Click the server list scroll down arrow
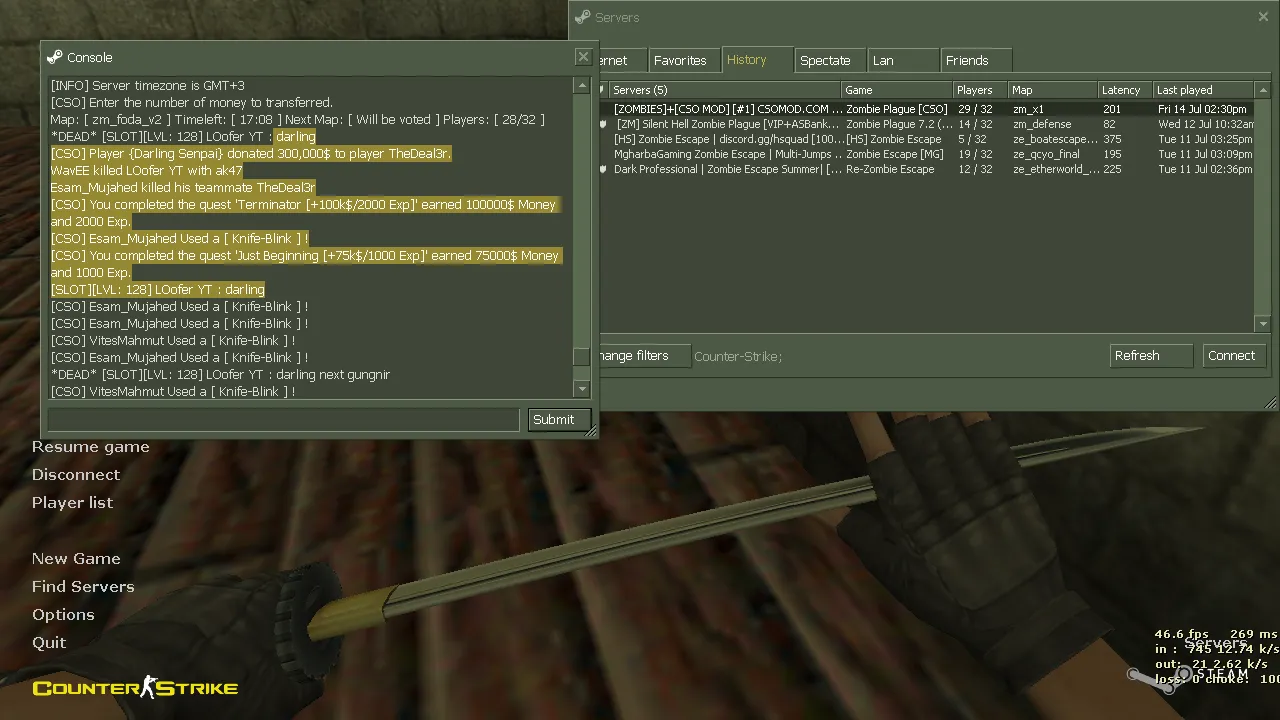The width and height of the screenshot is (1280, 720). pos(1263,323)
